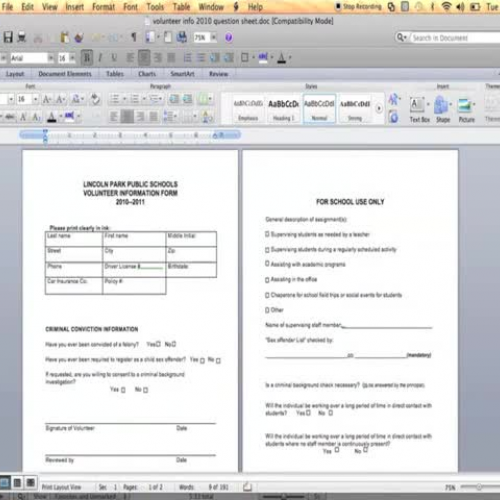This screenshot has width=500, height=500.
Task: Open the zoom percentage dropdown in toolbar
Action: tap(214, 37)
